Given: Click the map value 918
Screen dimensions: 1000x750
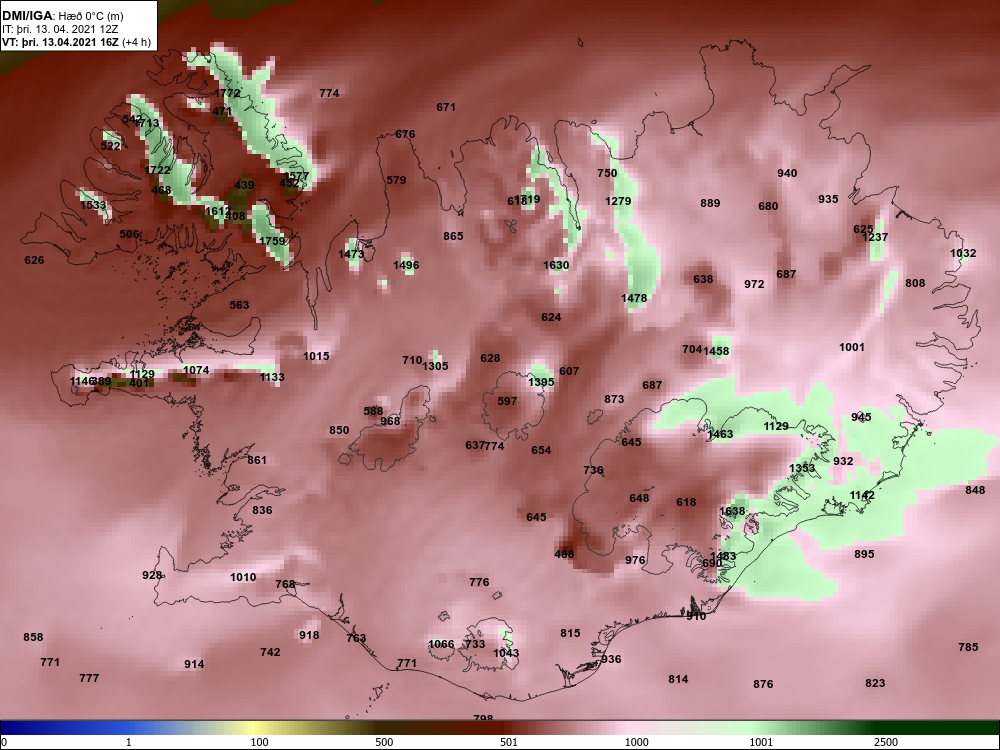Looking at the screenshot, I should click(x=309, y=635).
